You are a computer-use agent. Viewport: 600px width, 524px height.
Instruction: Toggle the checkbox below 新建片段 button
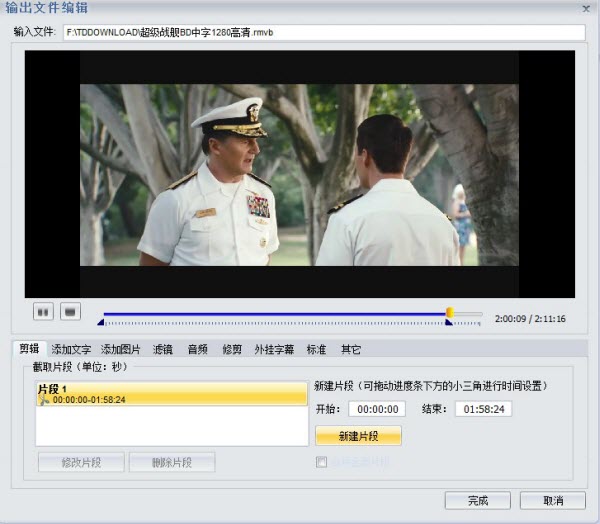(x=321, y=462)
